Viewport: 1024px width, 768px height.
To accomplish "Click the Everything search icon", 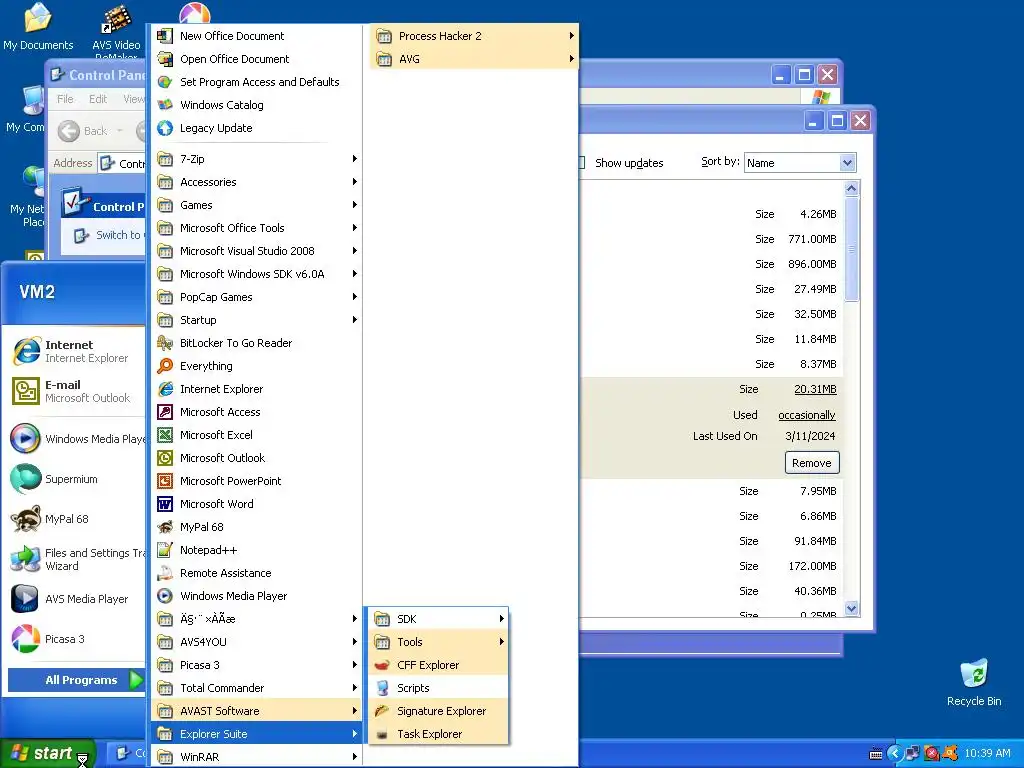I will [165, 366].
